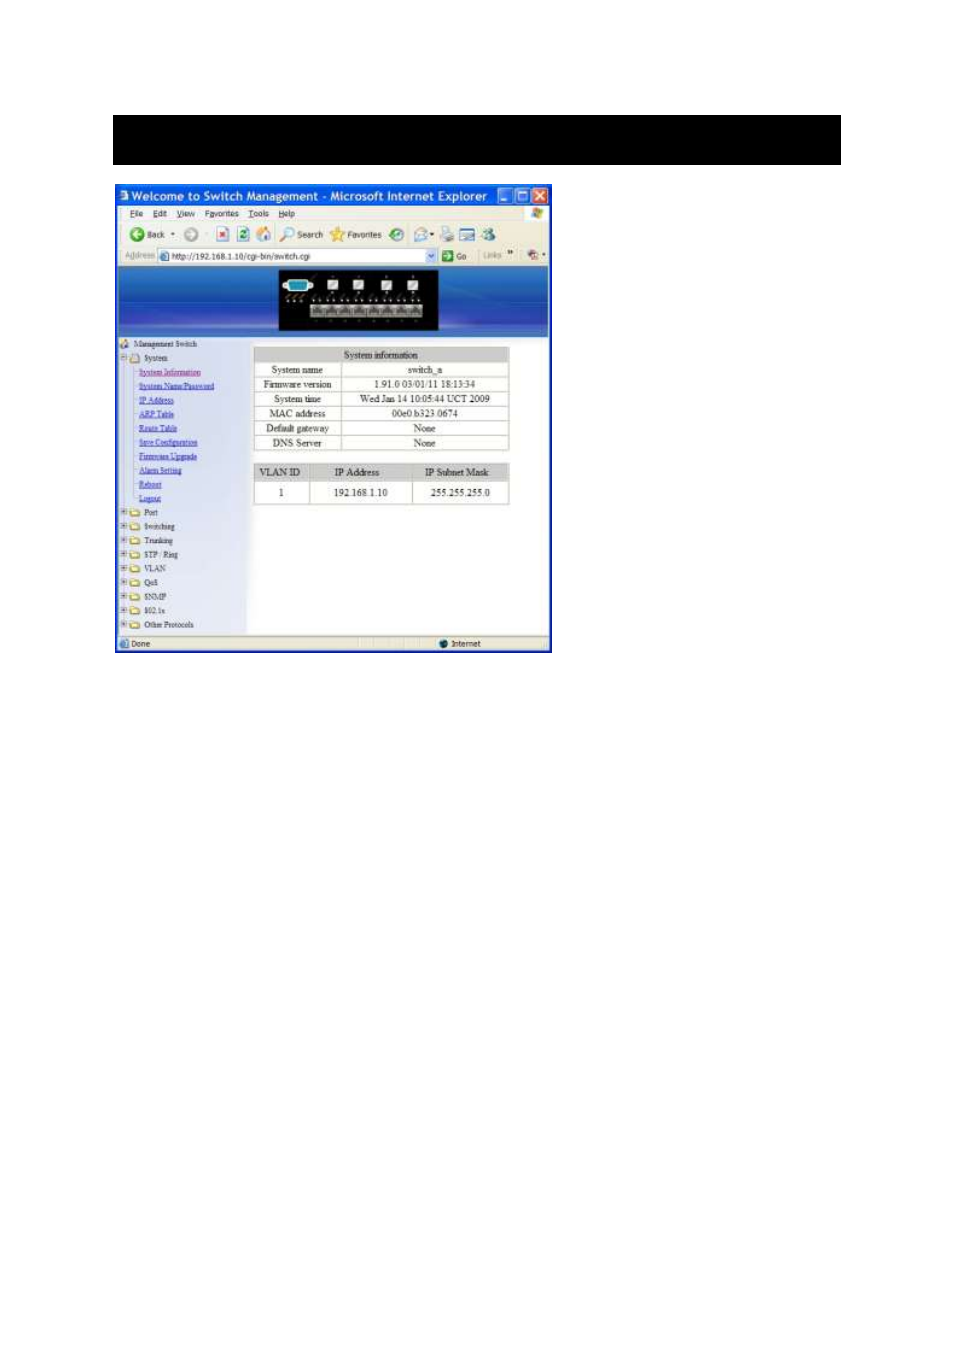Open the Favorites star button

[356, 235]
